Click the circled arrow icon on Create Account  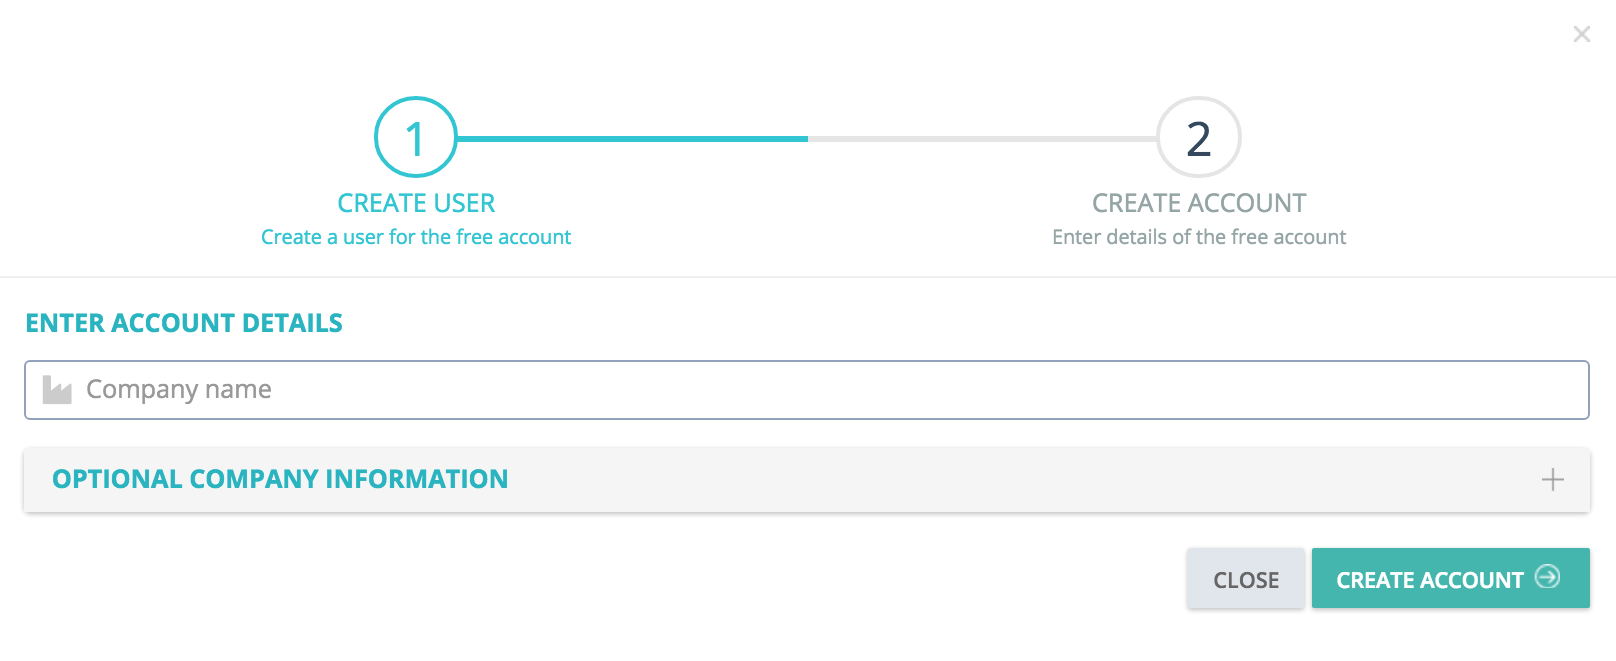[1547, 577]
